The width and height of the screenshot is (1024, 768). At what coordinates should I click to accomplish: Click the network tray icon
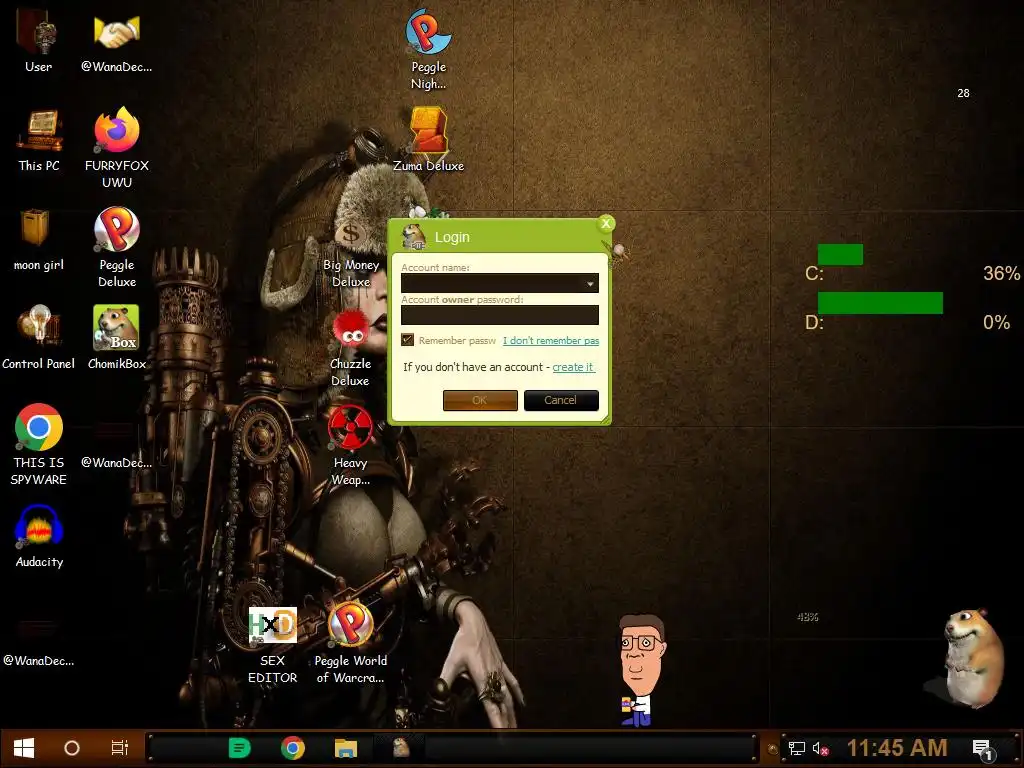pos(797,748)
